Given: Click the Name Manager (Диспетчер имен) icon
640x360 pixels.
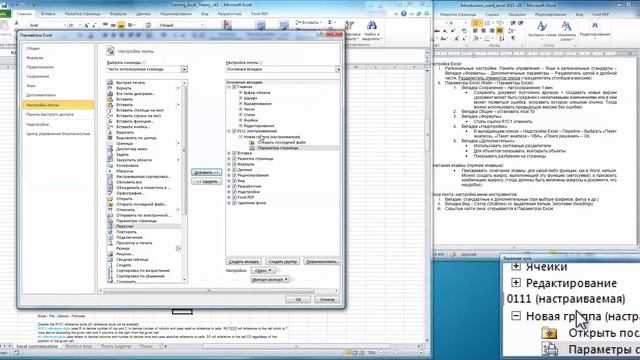Looking at the screenshot, I should click(110, 149).
